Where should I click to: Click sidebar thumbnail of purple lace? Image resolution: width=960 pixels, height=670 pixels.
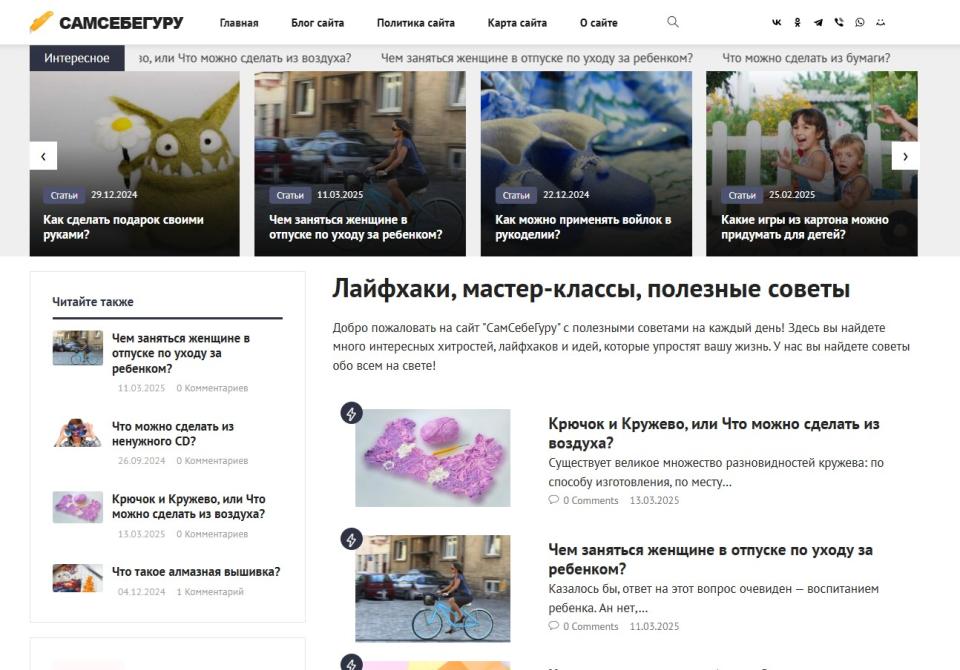78,507
